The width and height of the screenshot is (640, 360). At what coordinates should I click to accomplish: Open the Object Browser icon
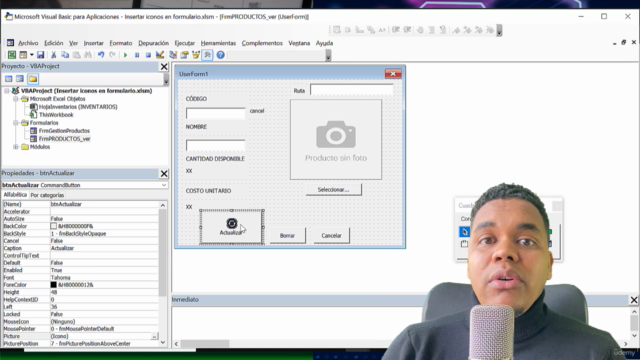click(x=196, y=55)
